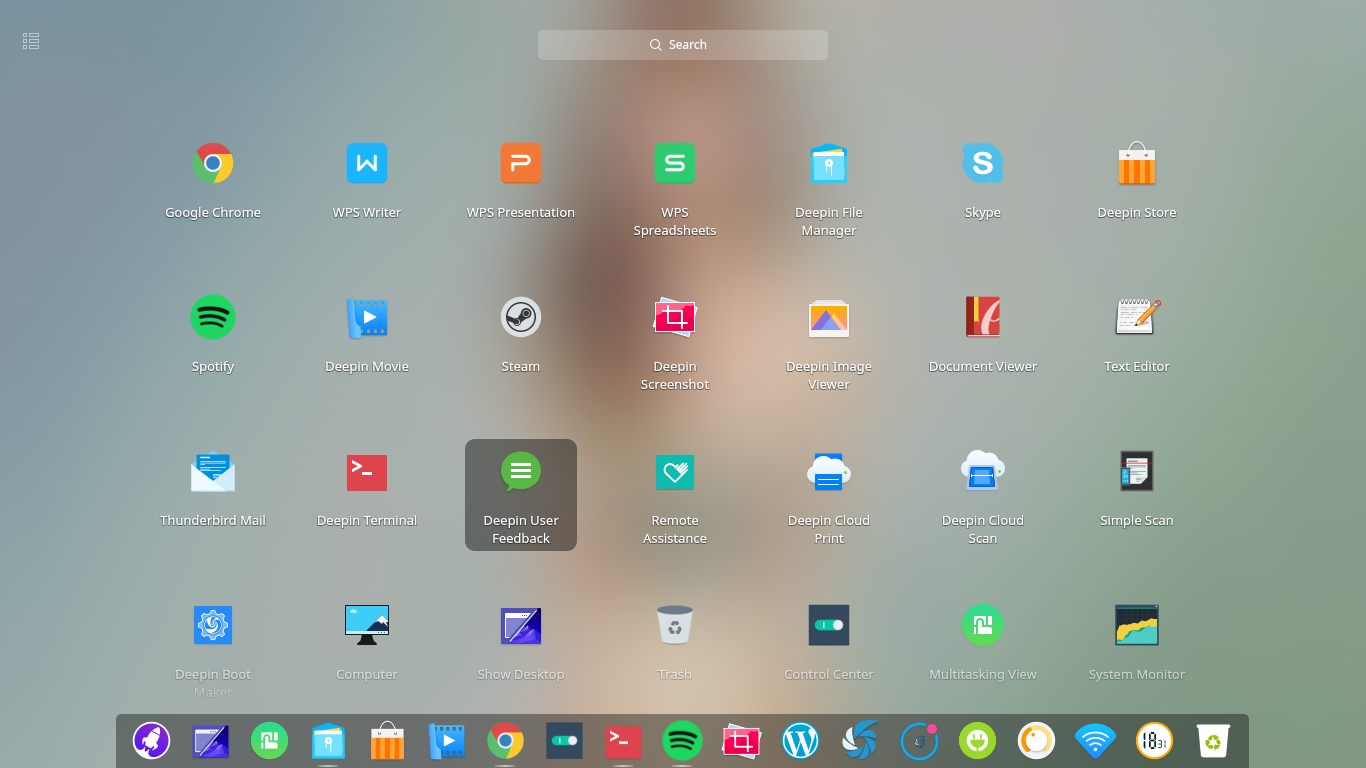Open the WordPress icon in the dock
The width and height of the screenshot is (1366, 768).
point(801,741)
